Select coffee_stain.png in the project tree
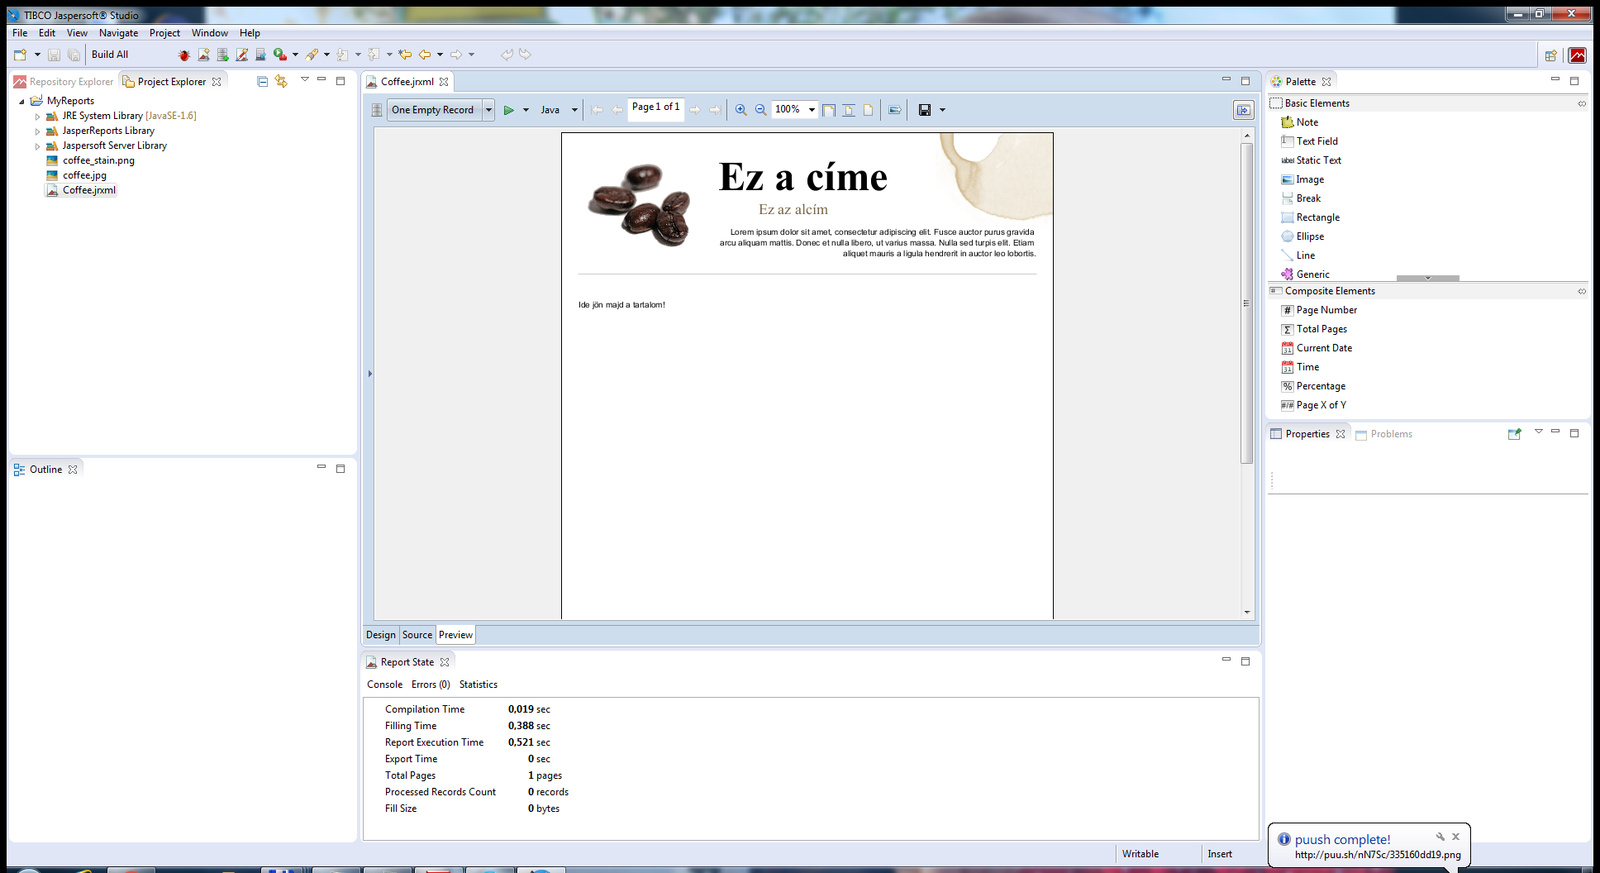 (x=90, y=160)
